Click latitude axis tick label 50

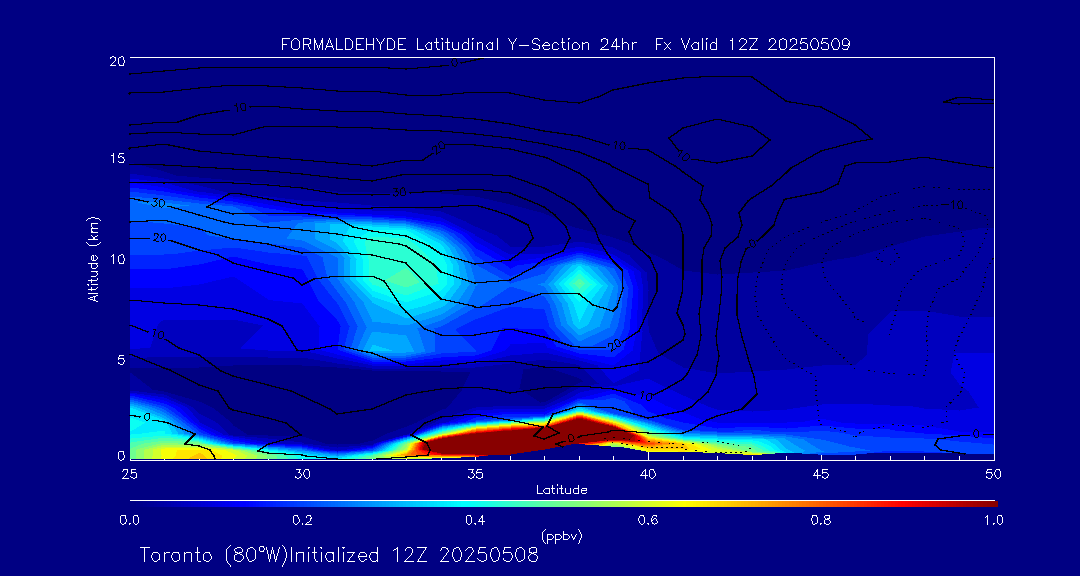(x=994, y=474)
